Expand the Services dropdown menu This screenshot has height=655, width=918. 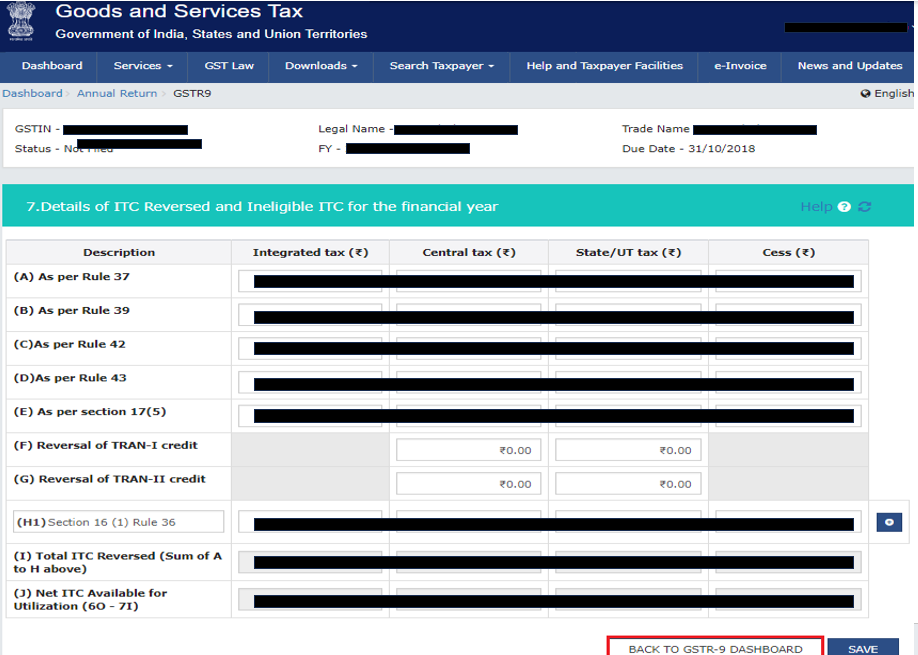pyautogui.click(x=143, y=66)
